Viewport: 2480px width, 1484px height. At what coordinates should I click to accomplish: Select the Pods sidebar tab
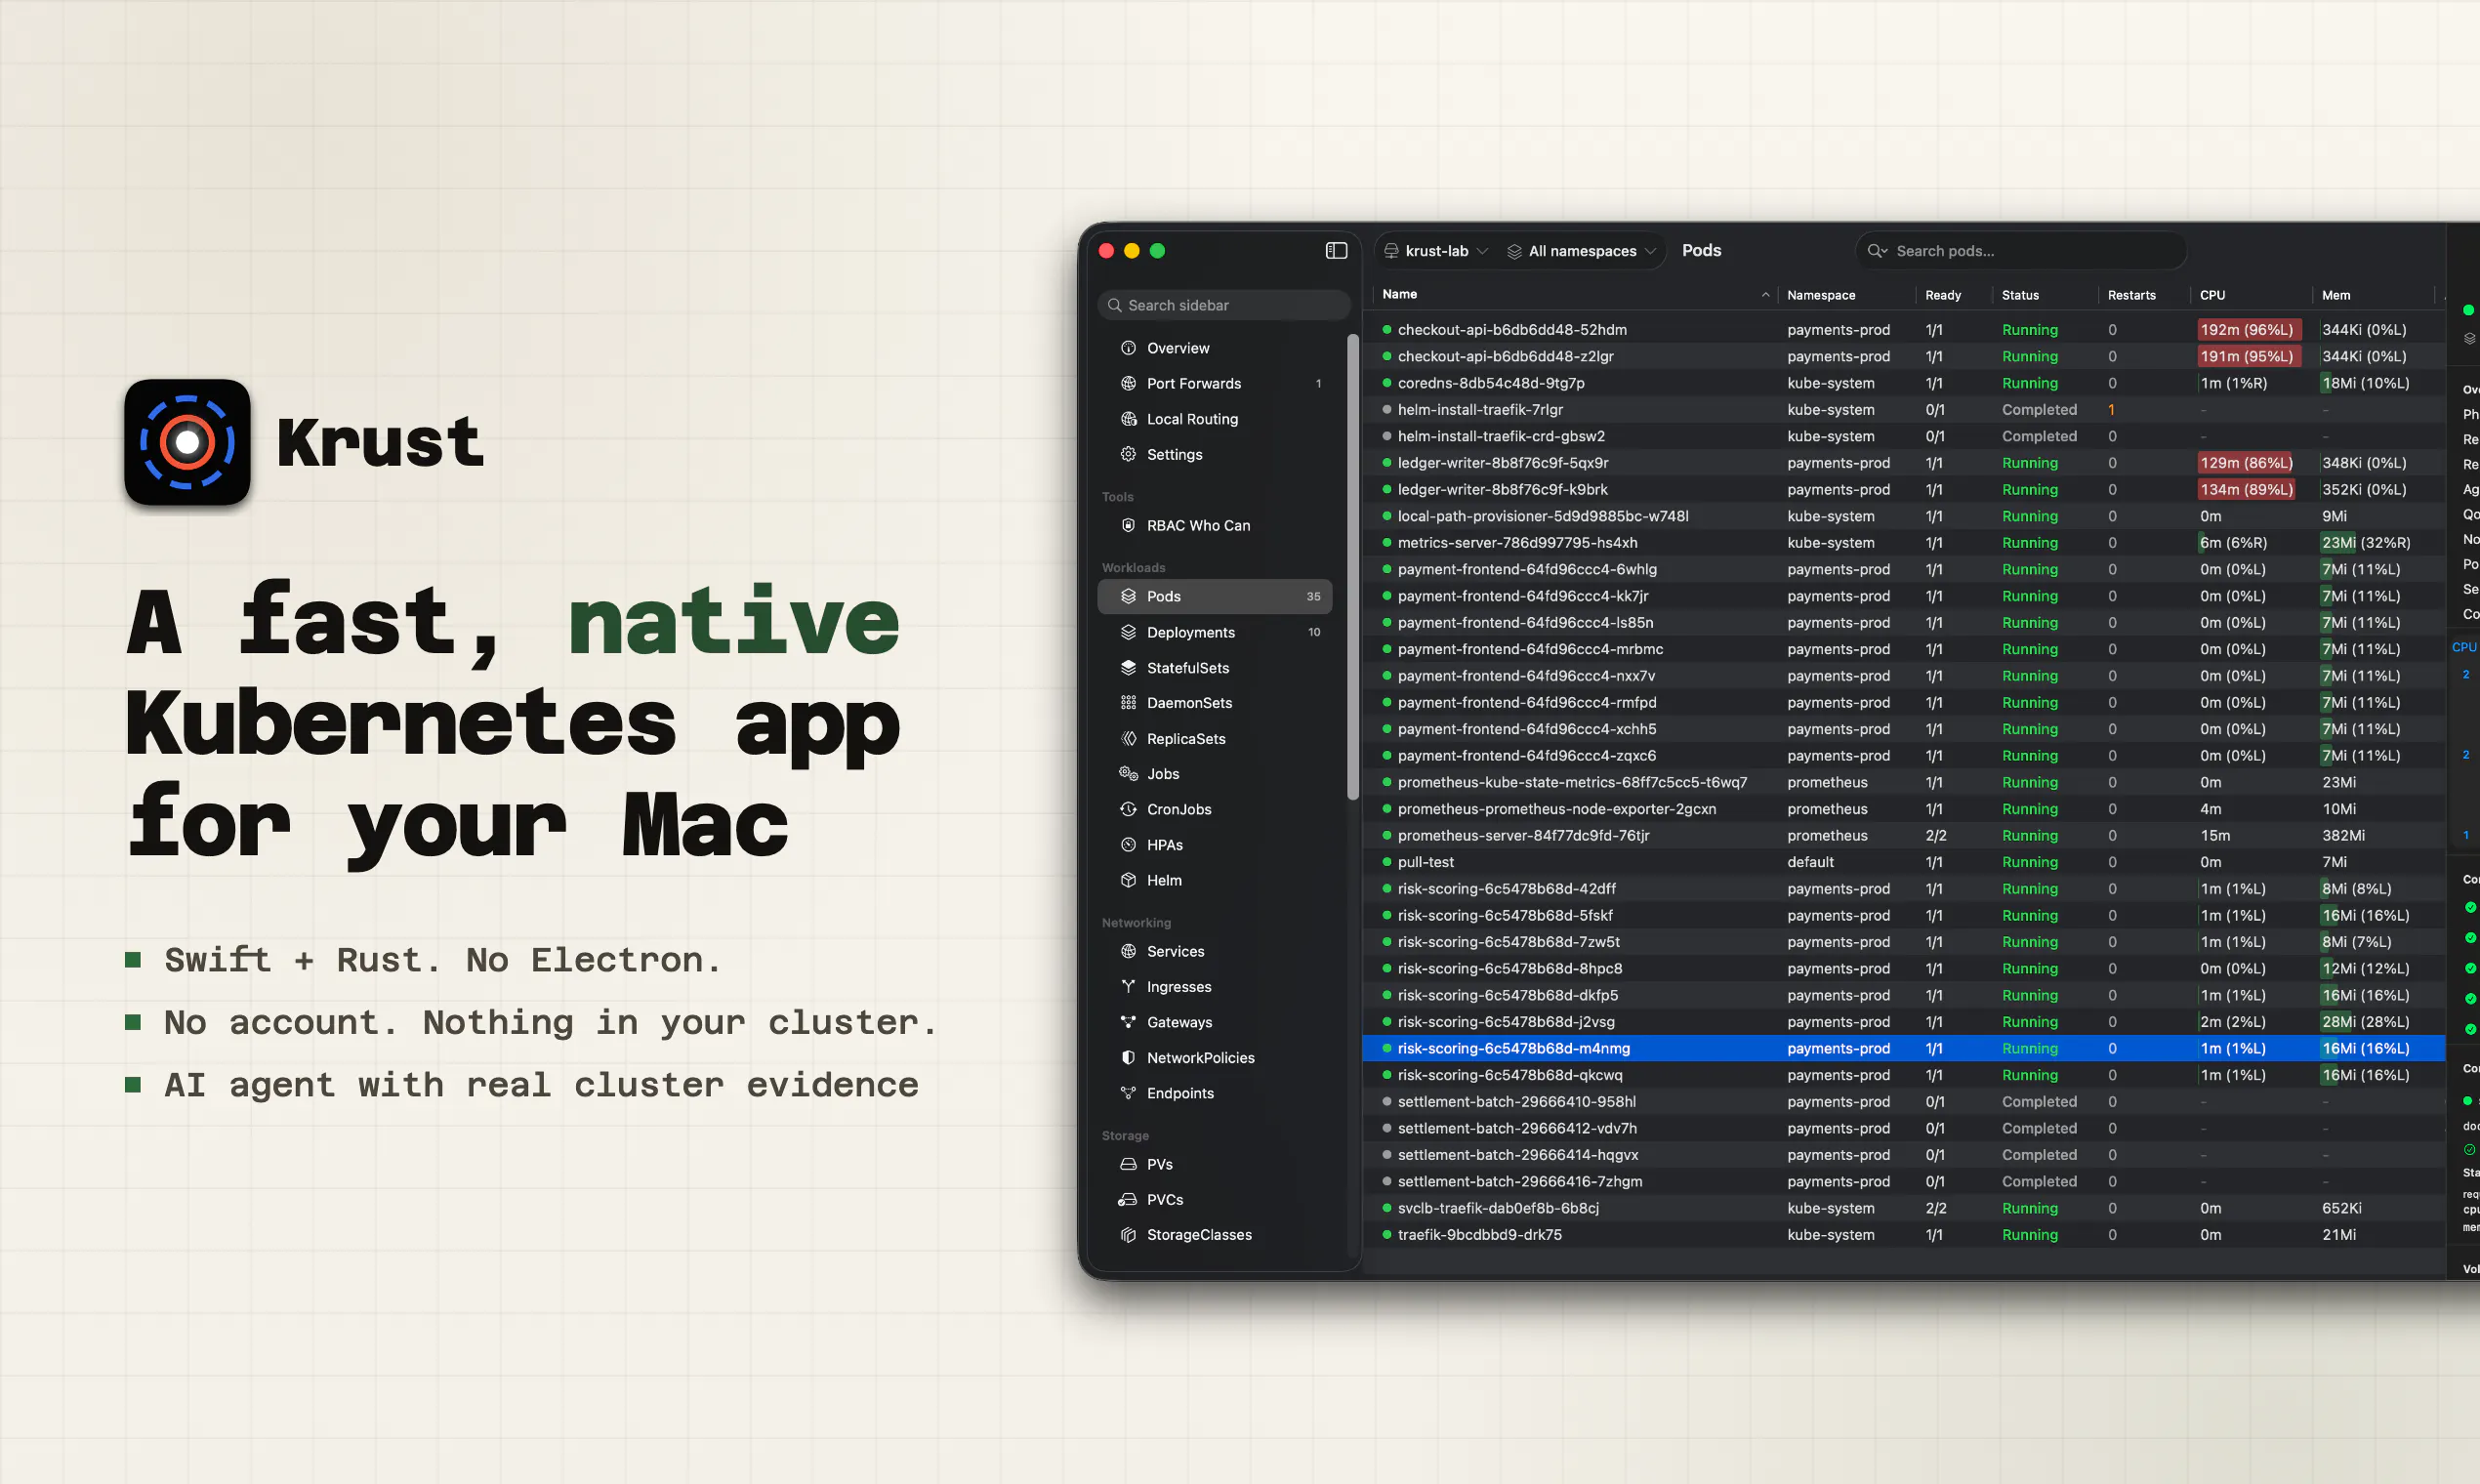(1214, 596)
